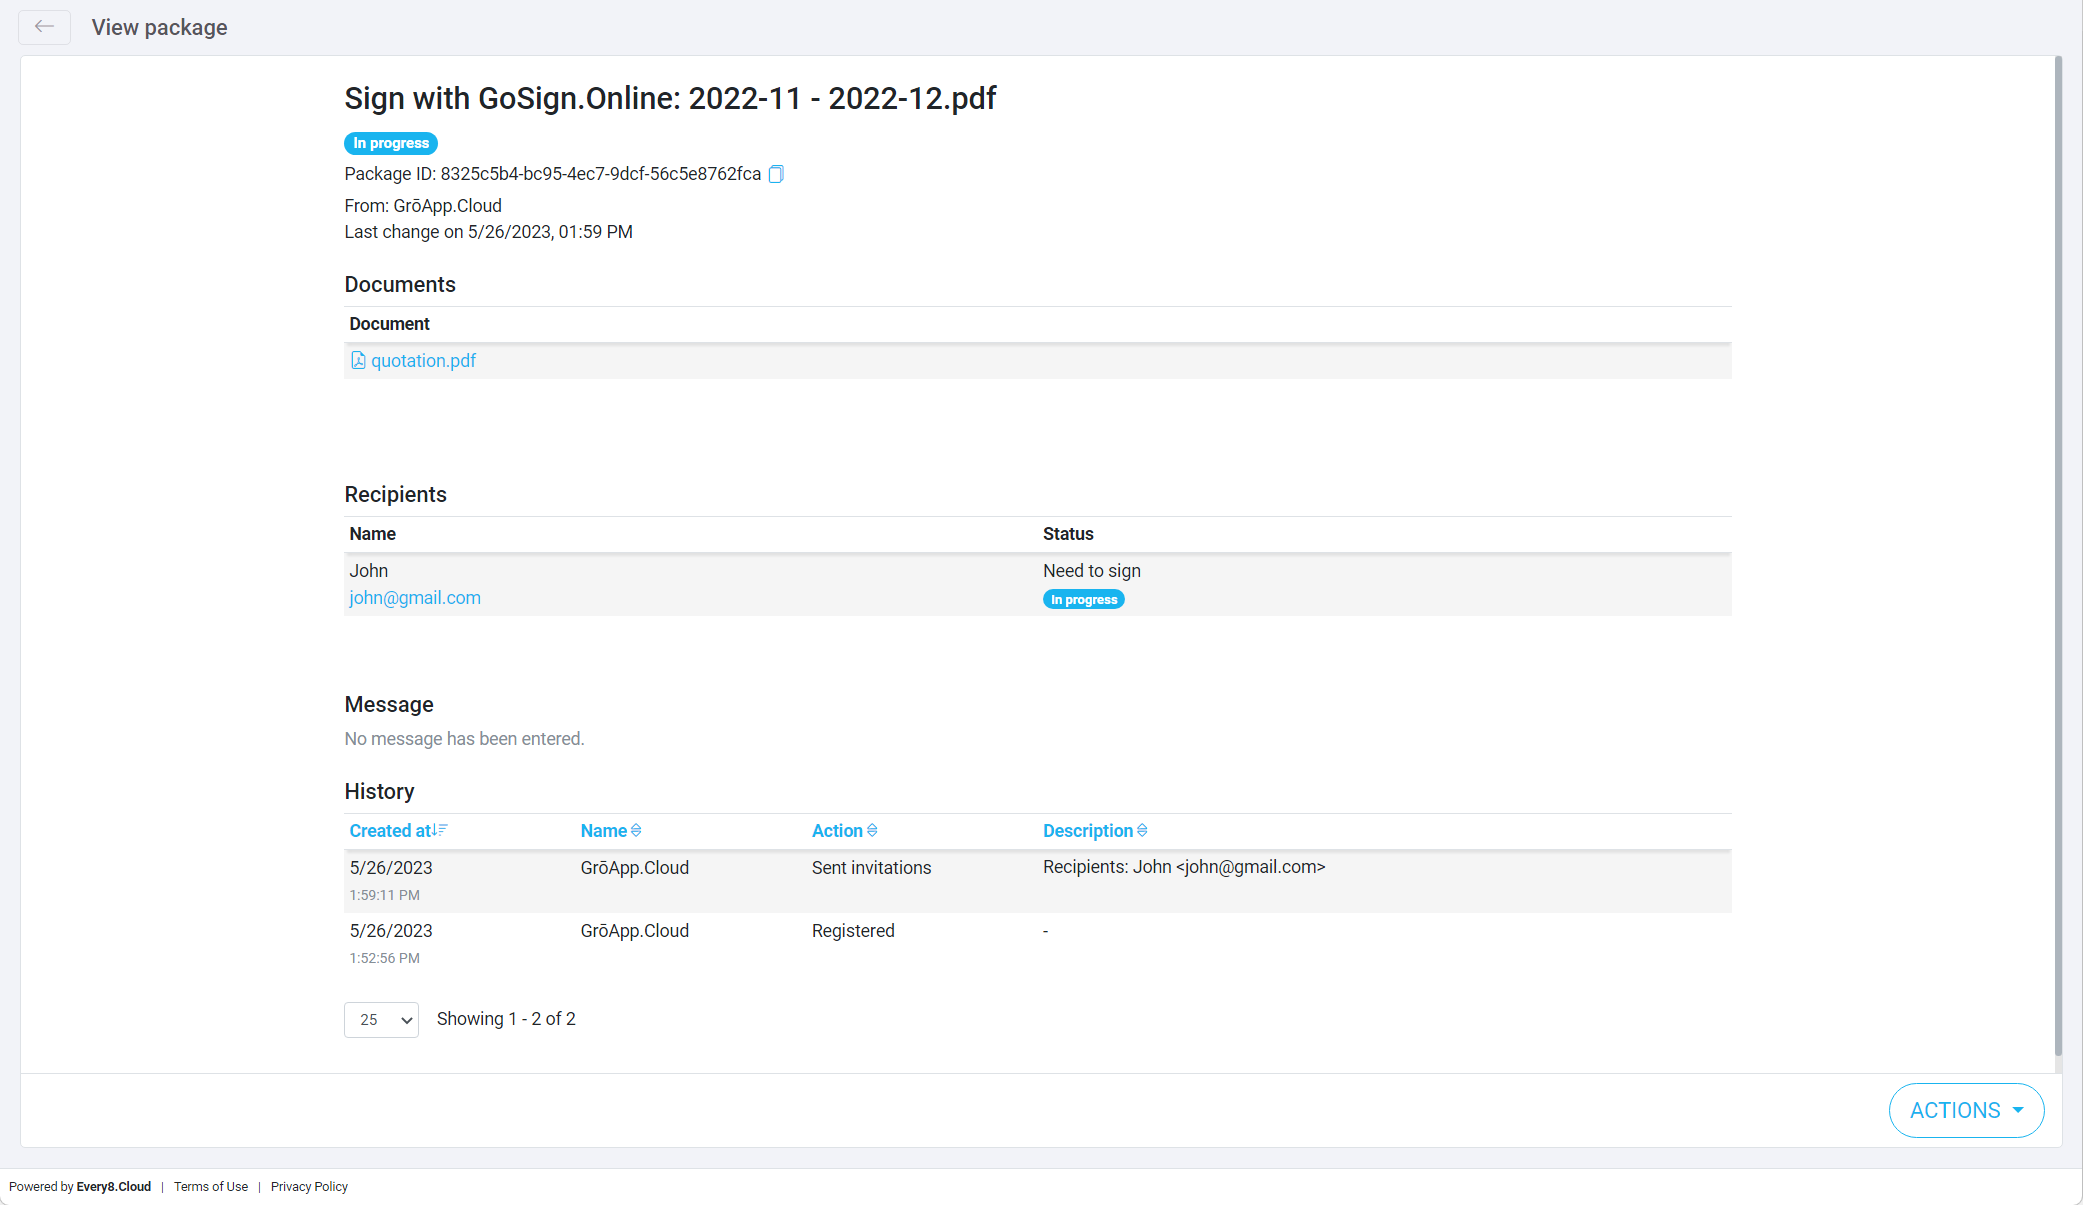The height and width of the screenshot is (1205, 2083).
Task: Open the ACTIONS dropdown button
Action: 1966,1110
